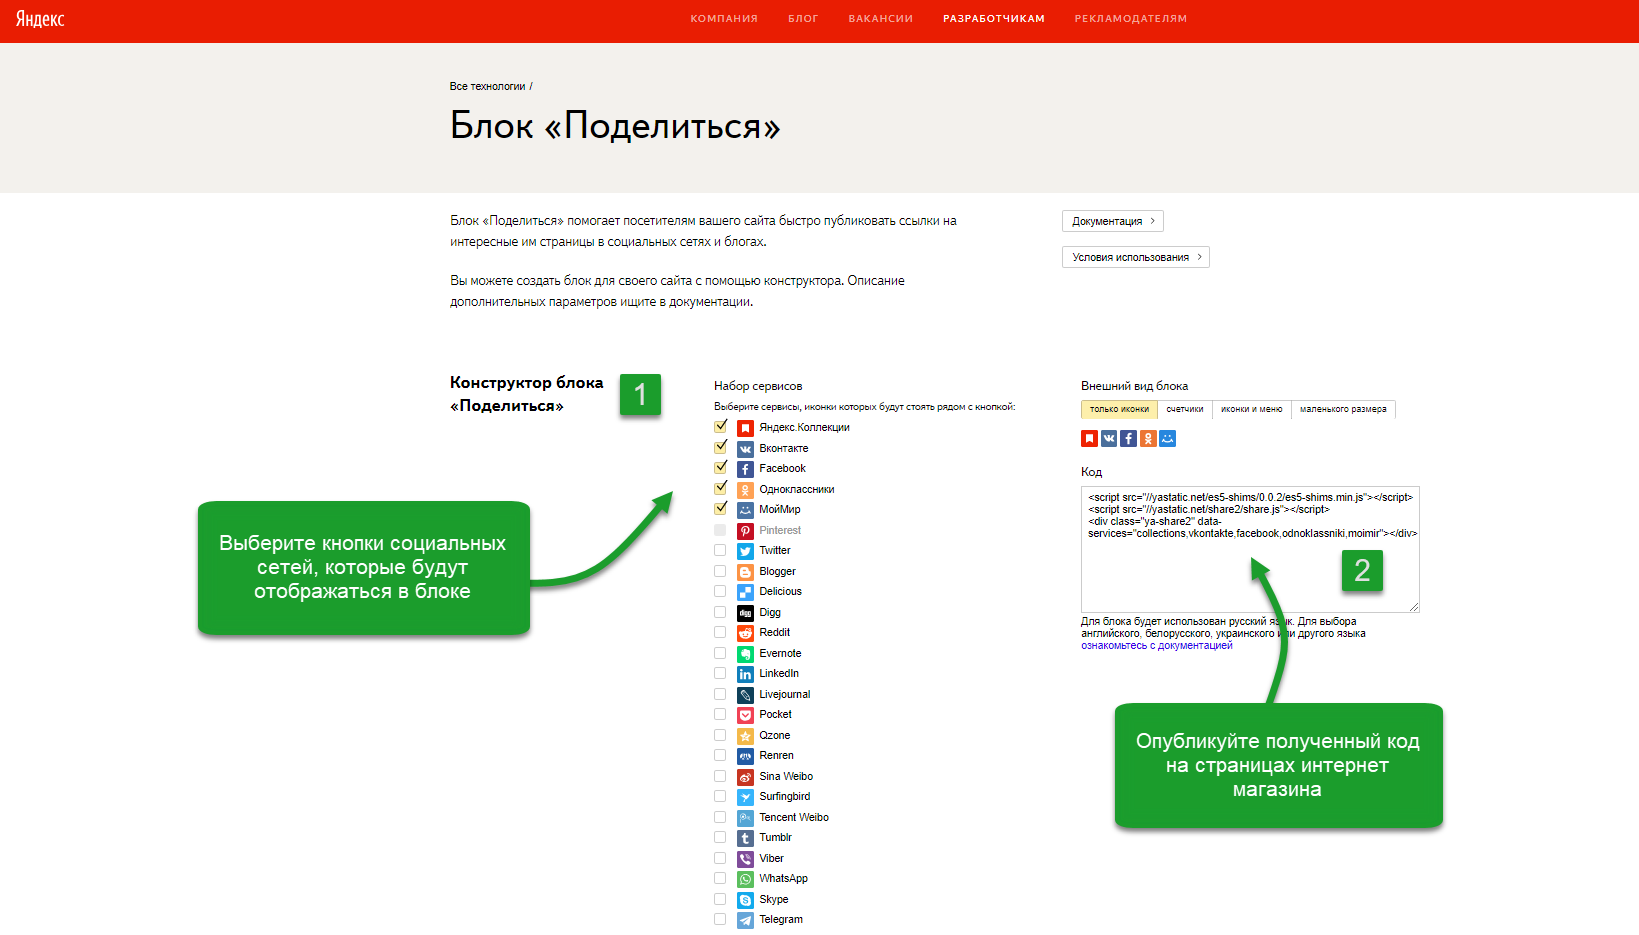Click the LinkedIn icon in the services list
1639x935 pixels.
745,674
